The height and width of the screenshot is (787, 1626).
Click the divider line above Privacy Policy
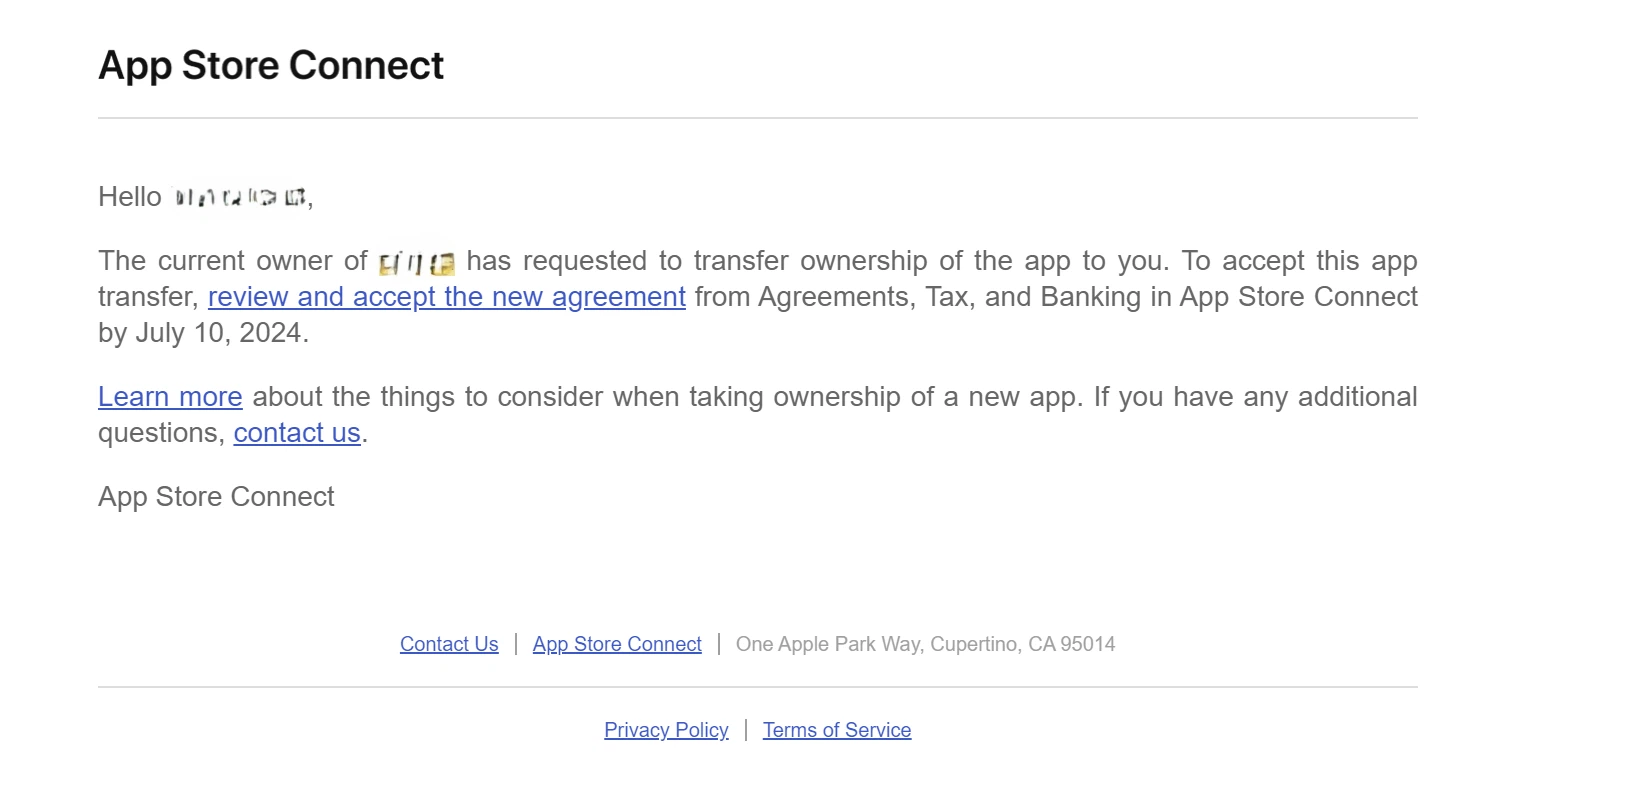757,687
